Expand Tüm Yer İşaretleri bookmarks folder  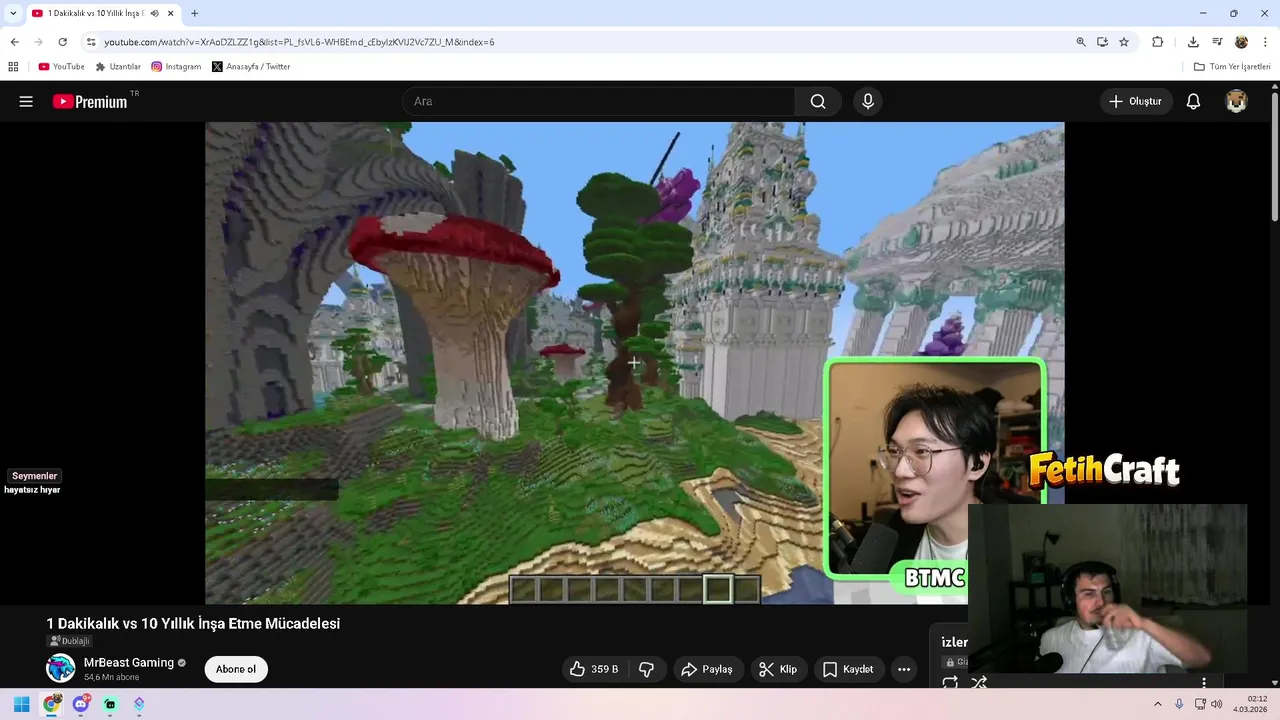coord(1232,67)
